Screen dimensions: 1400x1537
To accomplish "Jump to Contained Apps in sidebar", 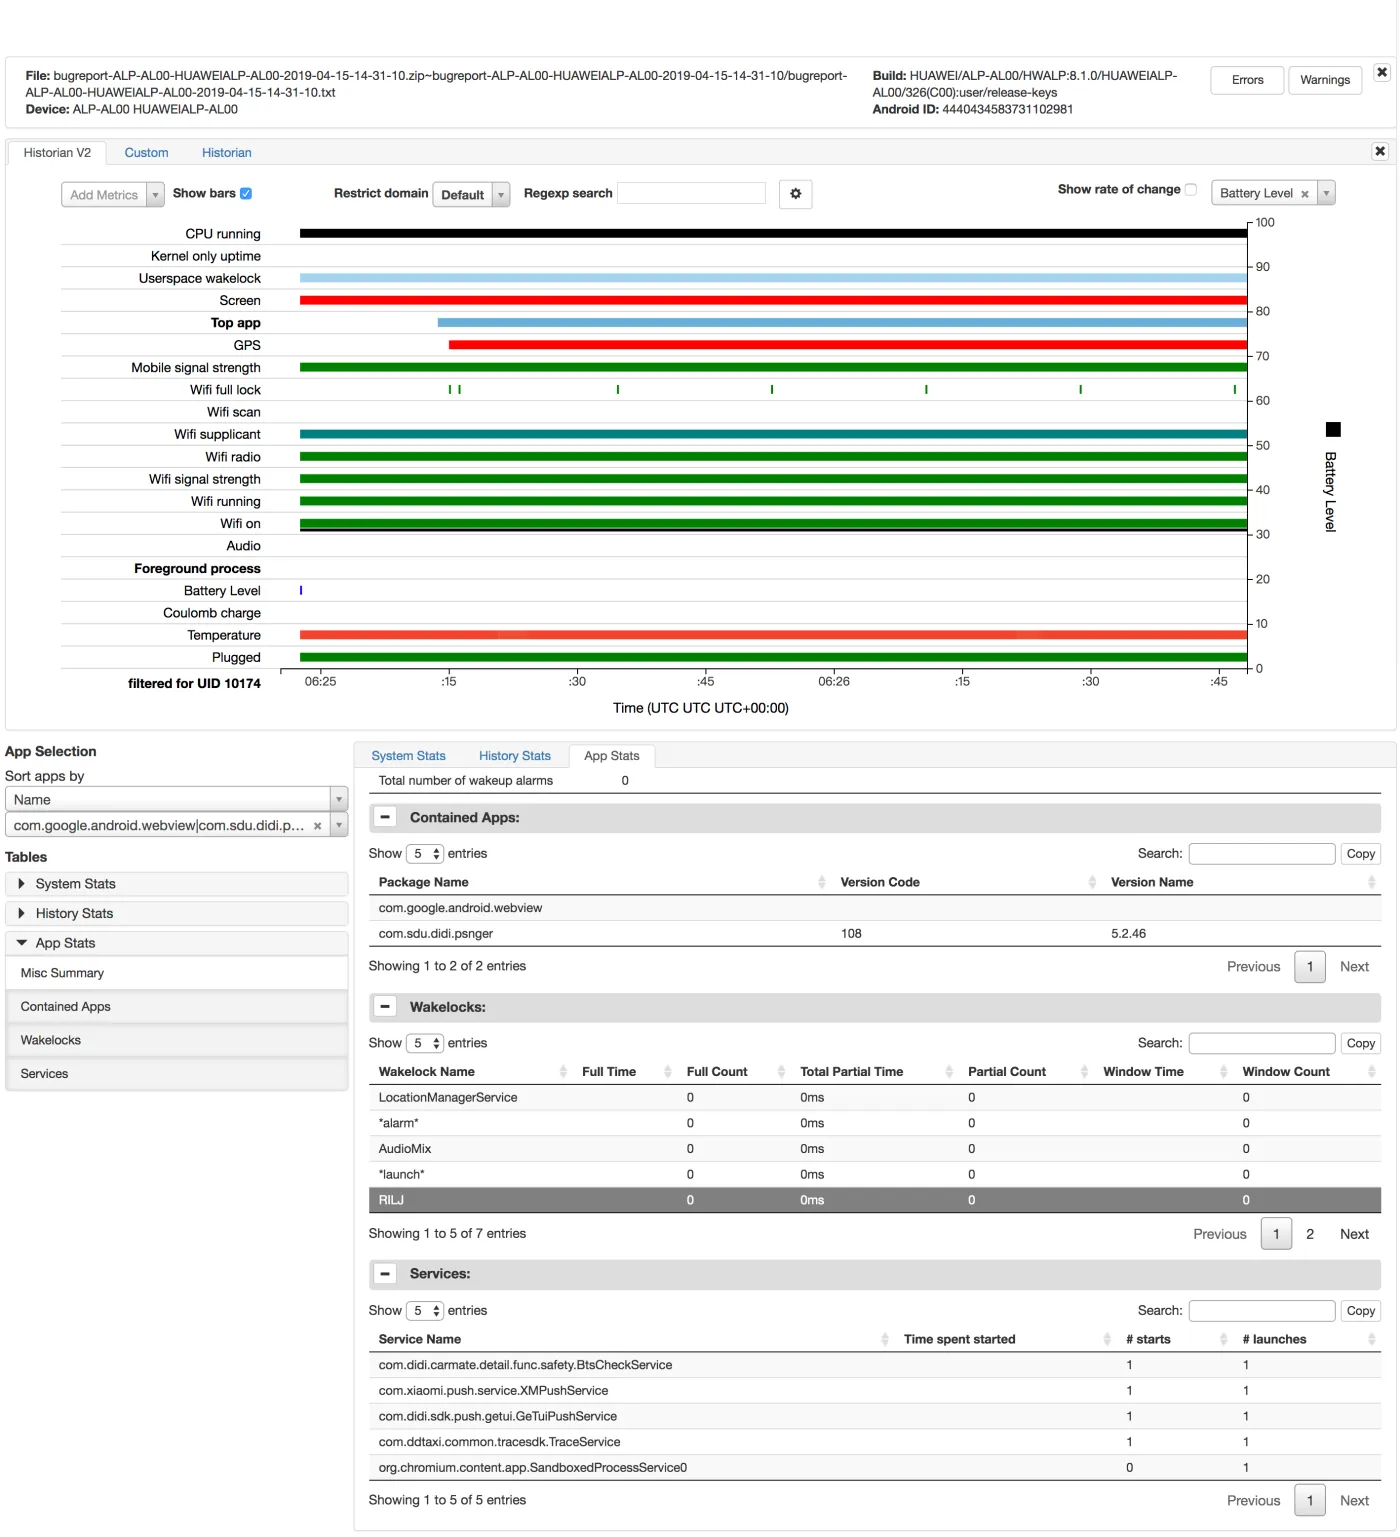I will click(177, 1007).
